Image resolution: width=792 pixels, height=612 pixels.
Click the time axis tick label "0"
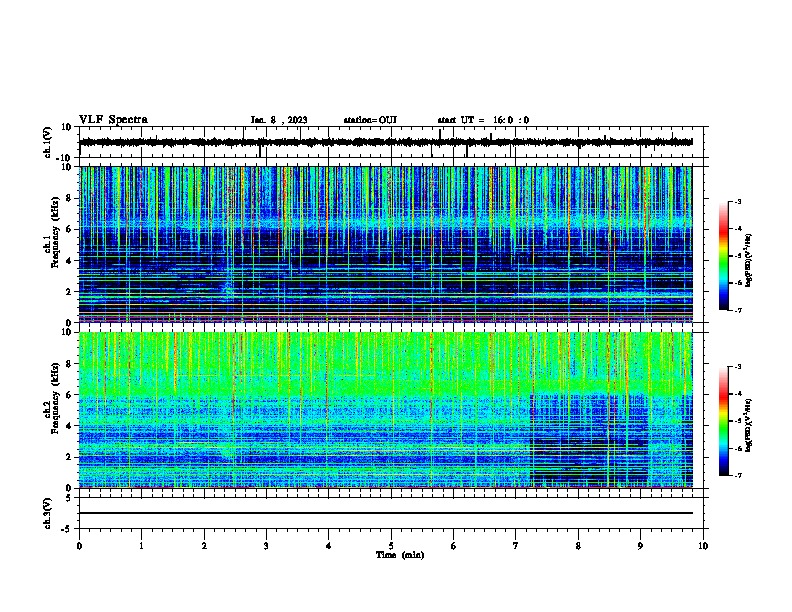click(79, 546)
